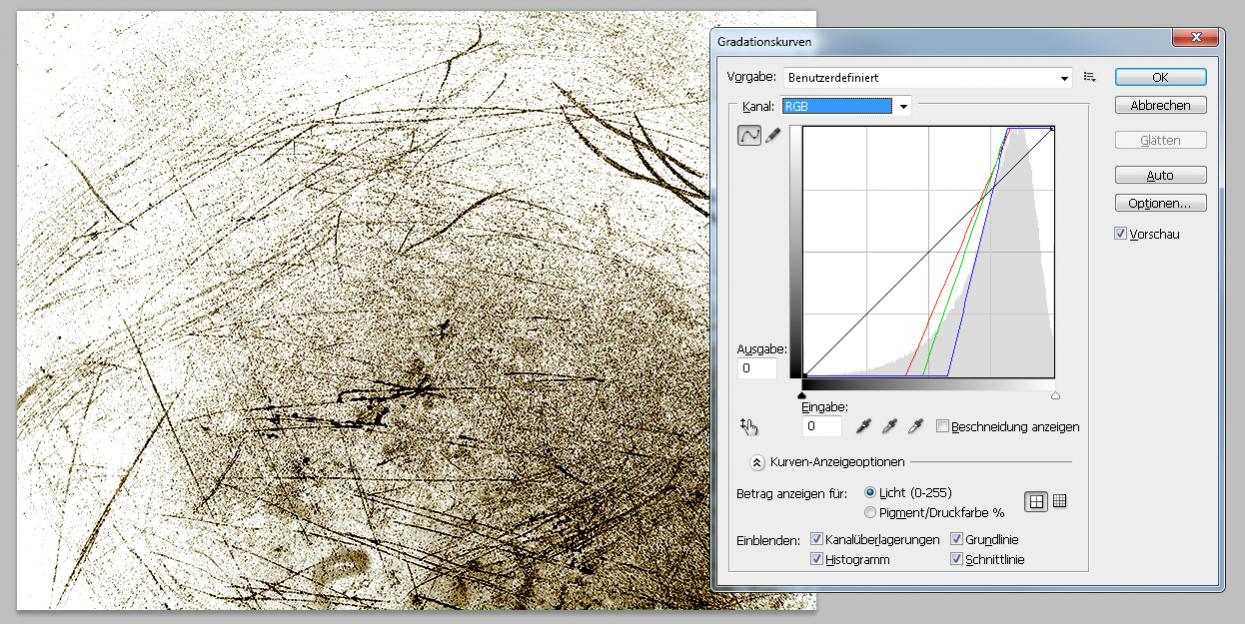Select the bottom-left curve point
Image resolution: width=1245 pixels, height=624 pixels.
tap(804, 377)
